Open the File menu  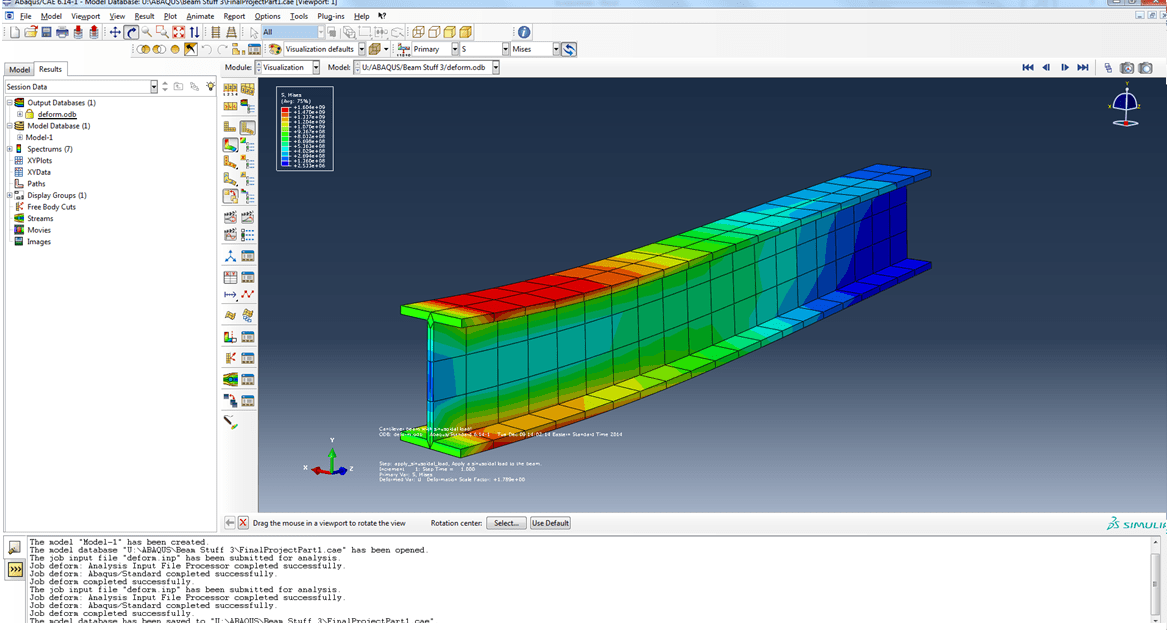click(x=25, y=16)
